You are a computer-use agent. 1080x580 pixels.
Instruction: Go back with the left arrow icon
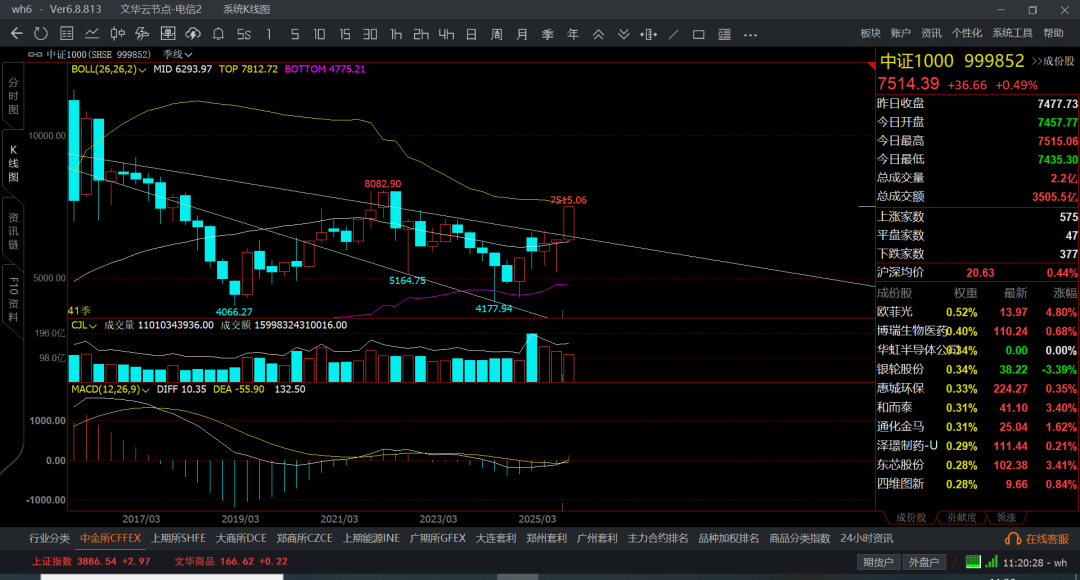pos(17,34)
